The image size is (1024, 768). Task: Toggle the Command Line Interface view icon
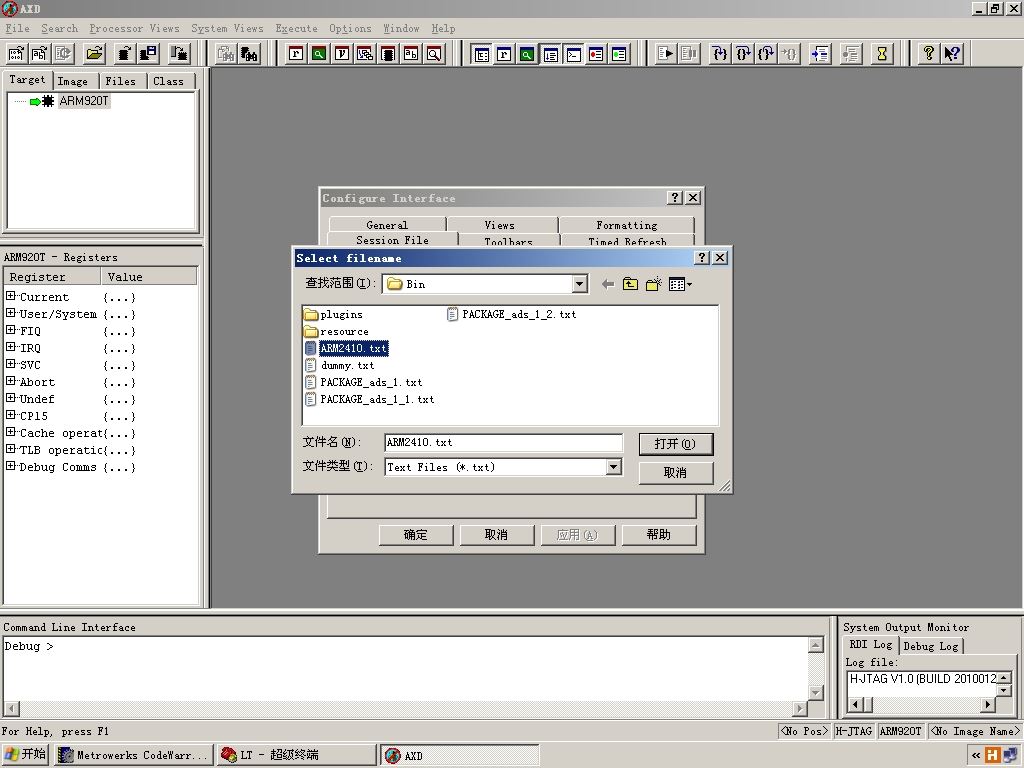(573, 54)
